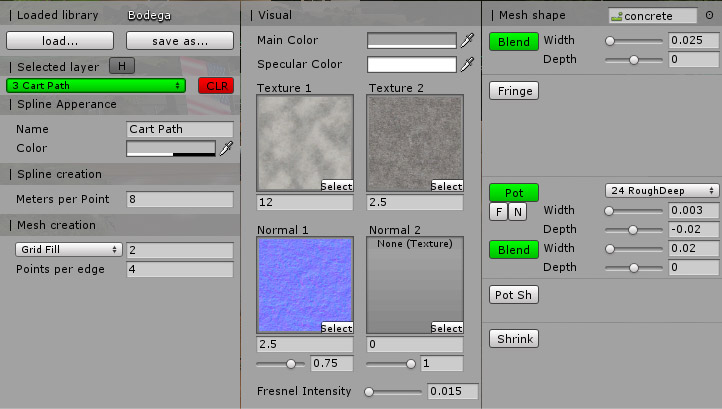Image resolution: width=722 pixels, height=409 pixels.
Task: Toggle the Pot Sh button
Action: coord(514,295)
